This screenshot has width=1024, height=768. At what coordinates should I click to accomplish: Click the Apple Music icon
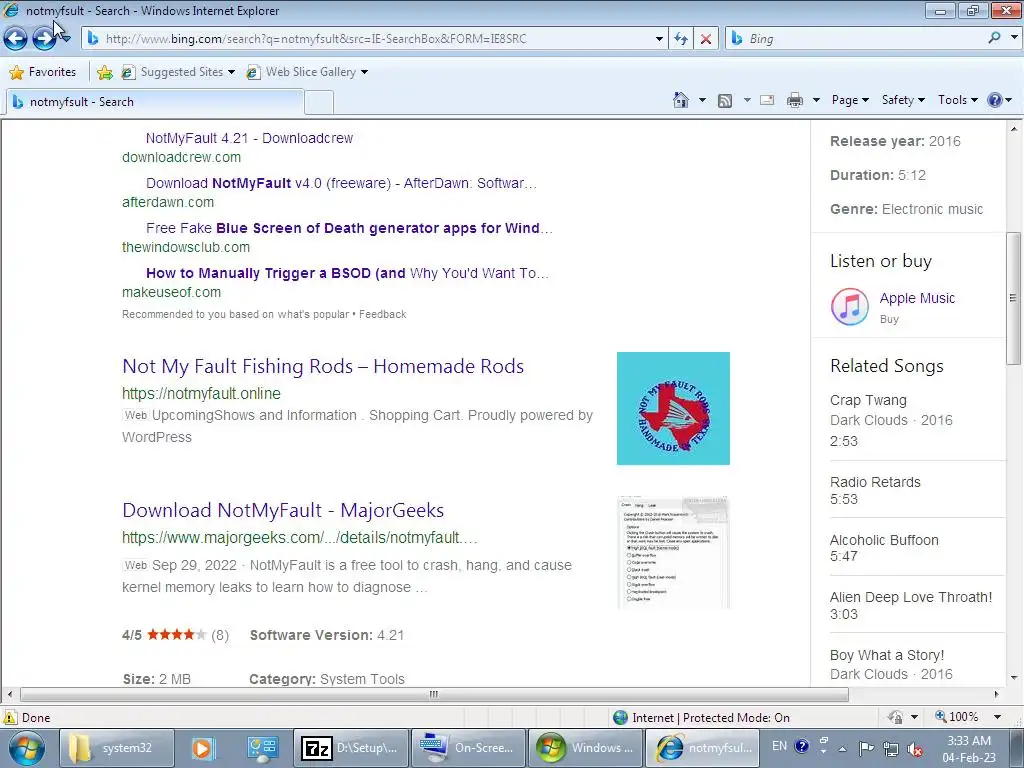pyautogui.click(x=850, y=306)
